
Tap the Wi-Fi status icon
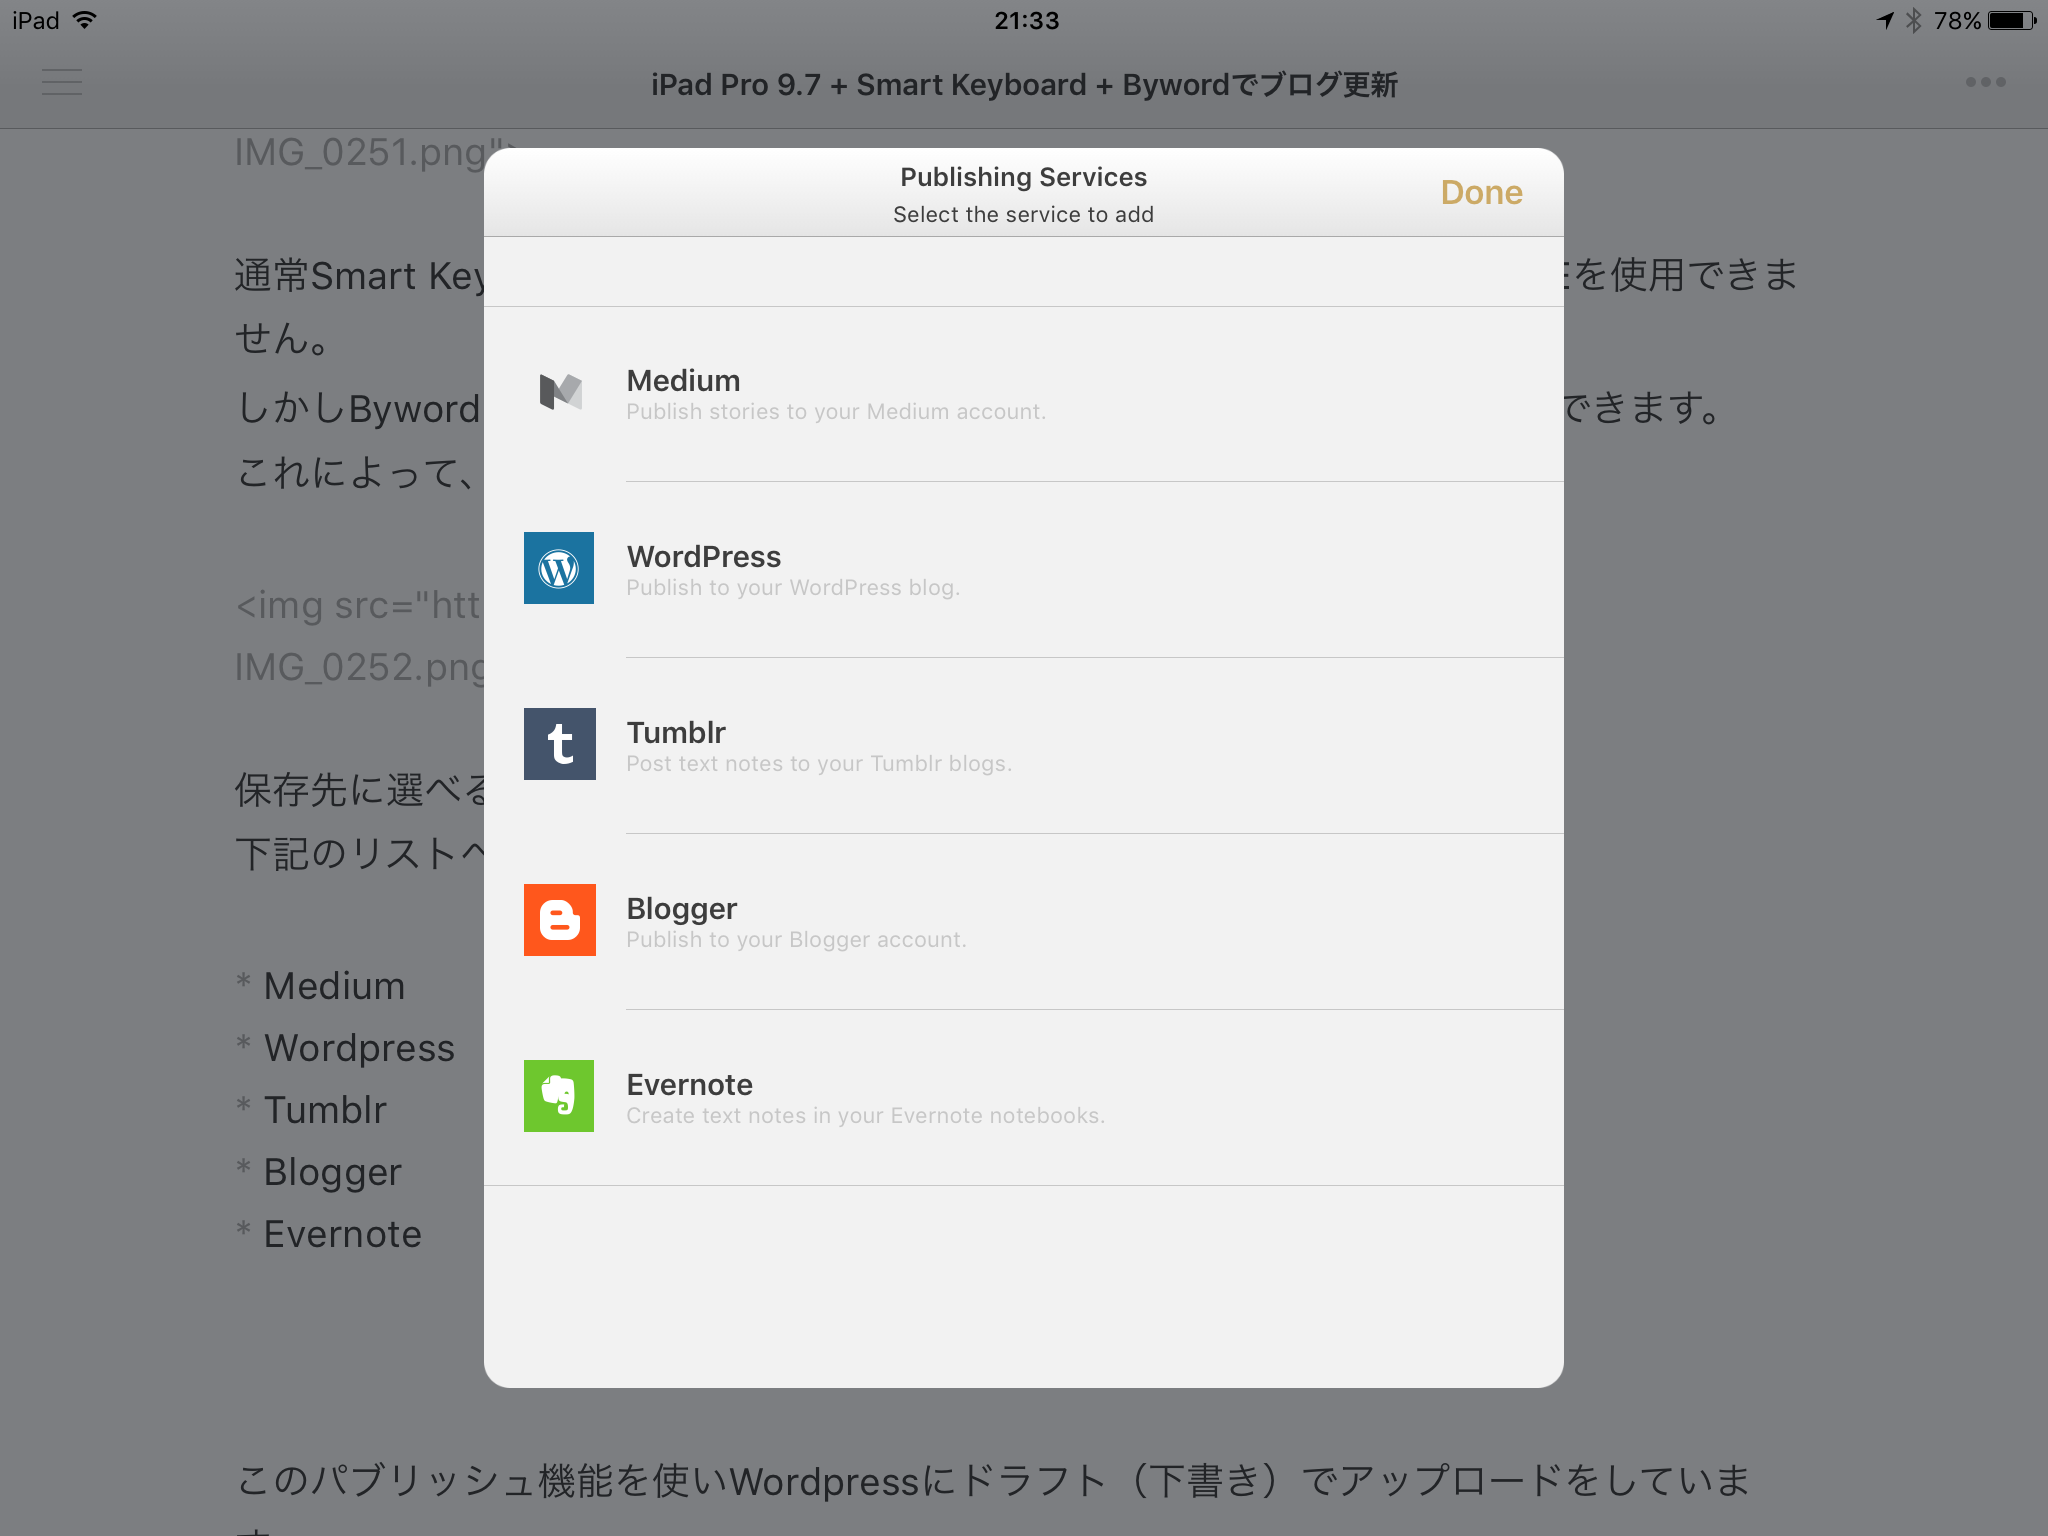click(x=85, y=20)
